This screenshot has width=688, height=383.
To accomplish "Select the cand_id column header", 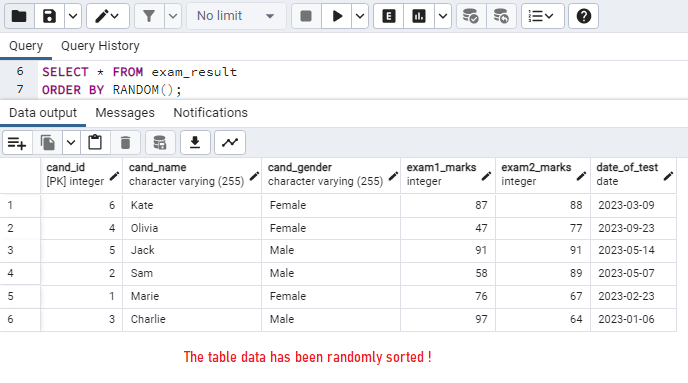I will pyautogui.click(x=82, y=175).
